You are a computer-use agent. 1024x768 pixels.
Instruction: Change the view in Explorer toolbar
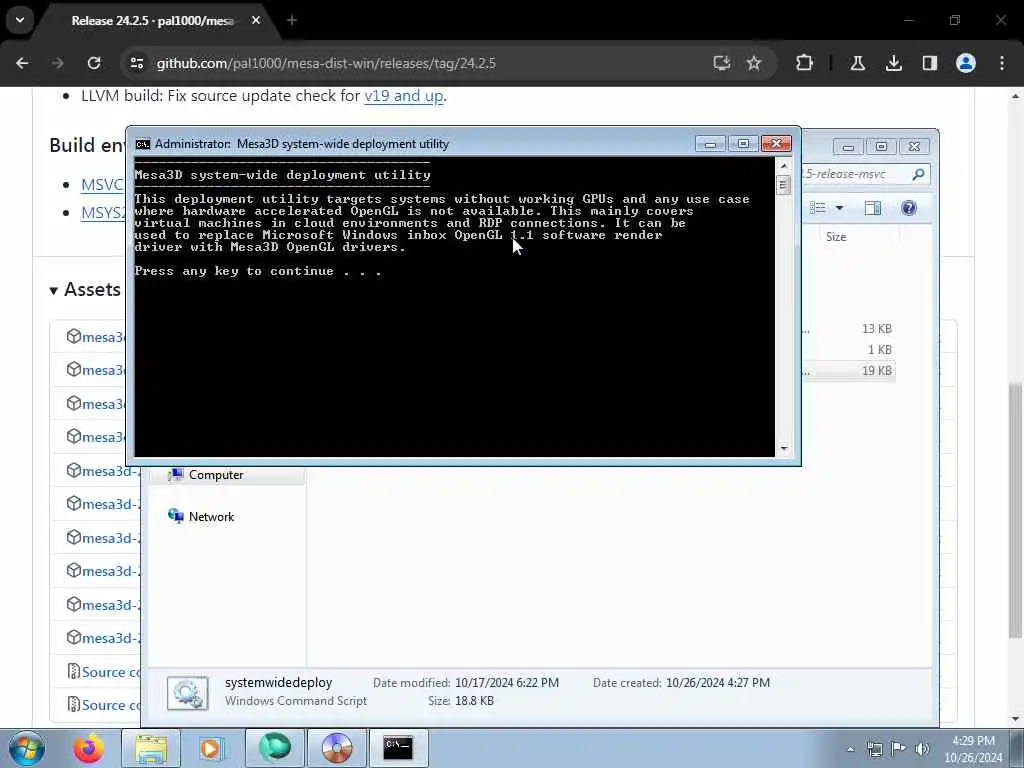(818, 208)
